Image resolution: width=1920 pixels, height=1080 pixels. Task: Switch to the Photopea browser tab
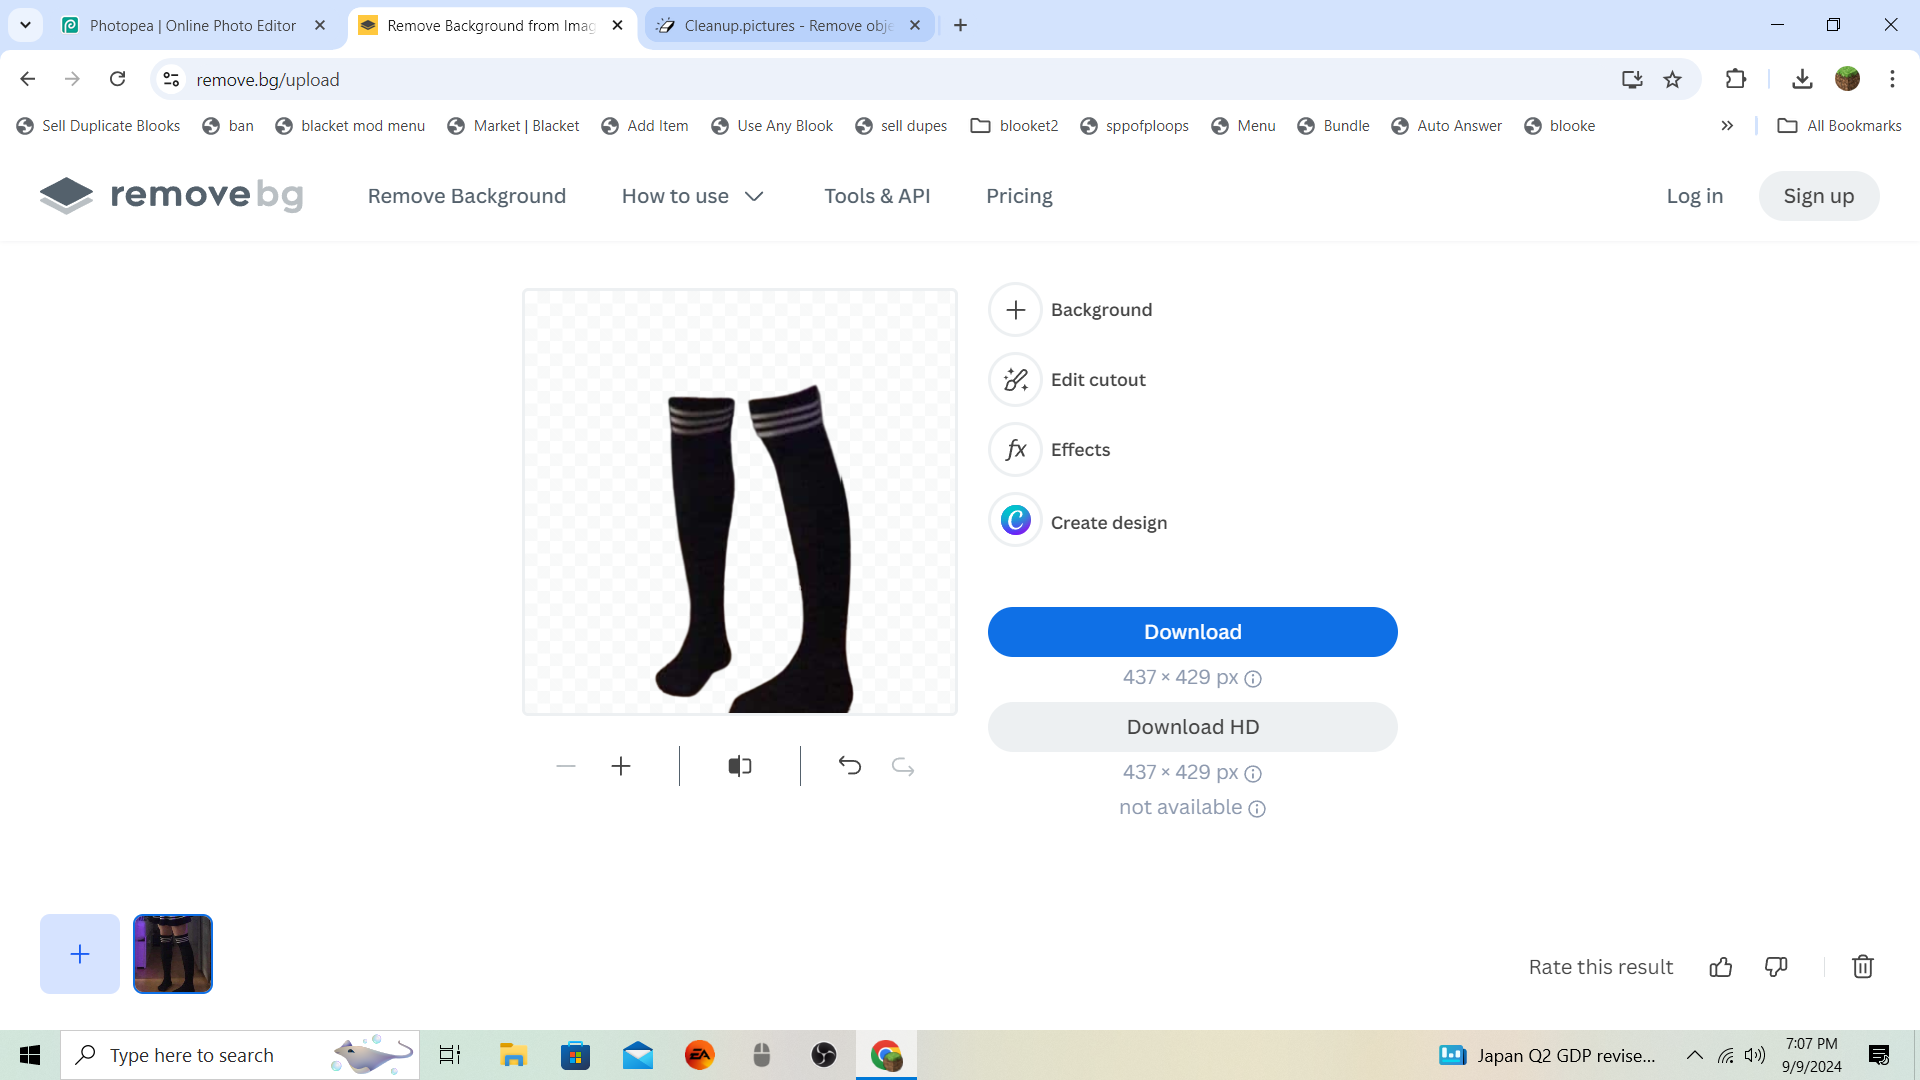(192, 25)
